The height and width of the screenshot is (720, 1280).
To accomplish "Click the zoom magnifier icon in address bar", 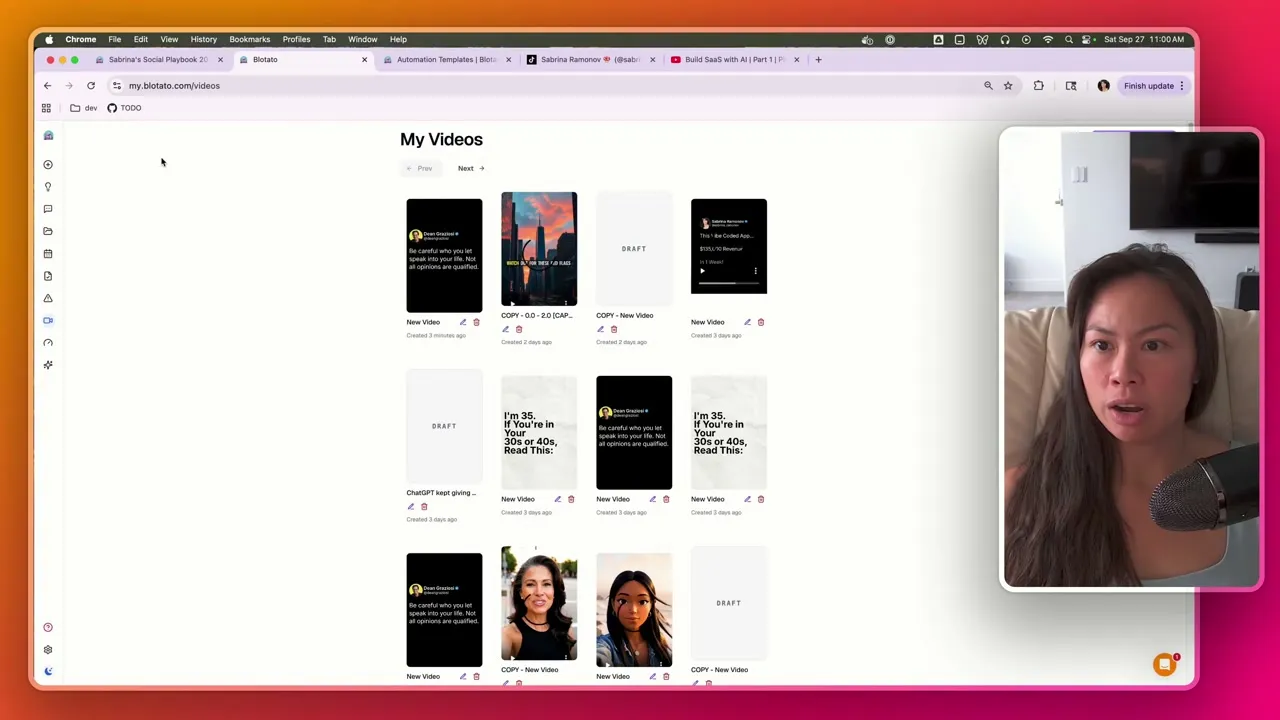I will pos(988,86).
